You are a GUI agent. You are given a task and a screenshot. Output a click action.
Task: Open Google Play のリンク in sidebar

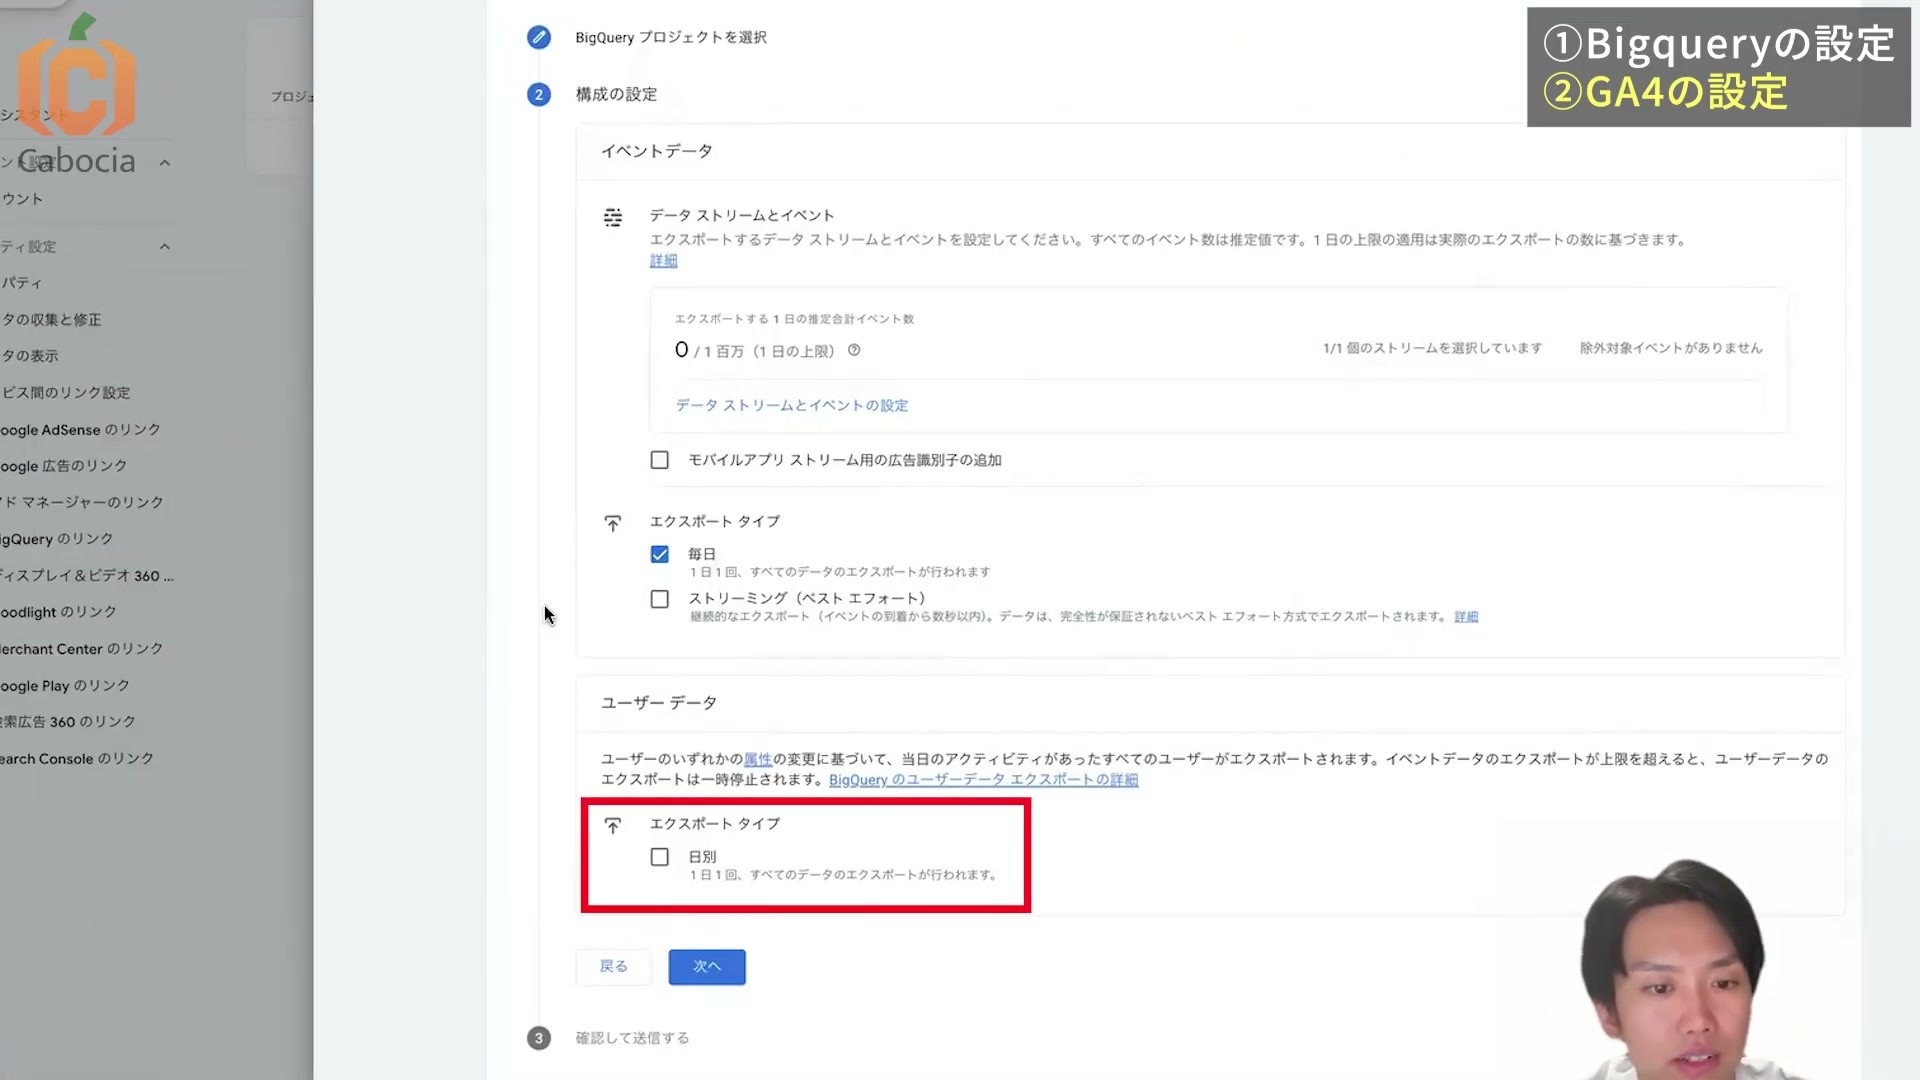pos(65,686)
